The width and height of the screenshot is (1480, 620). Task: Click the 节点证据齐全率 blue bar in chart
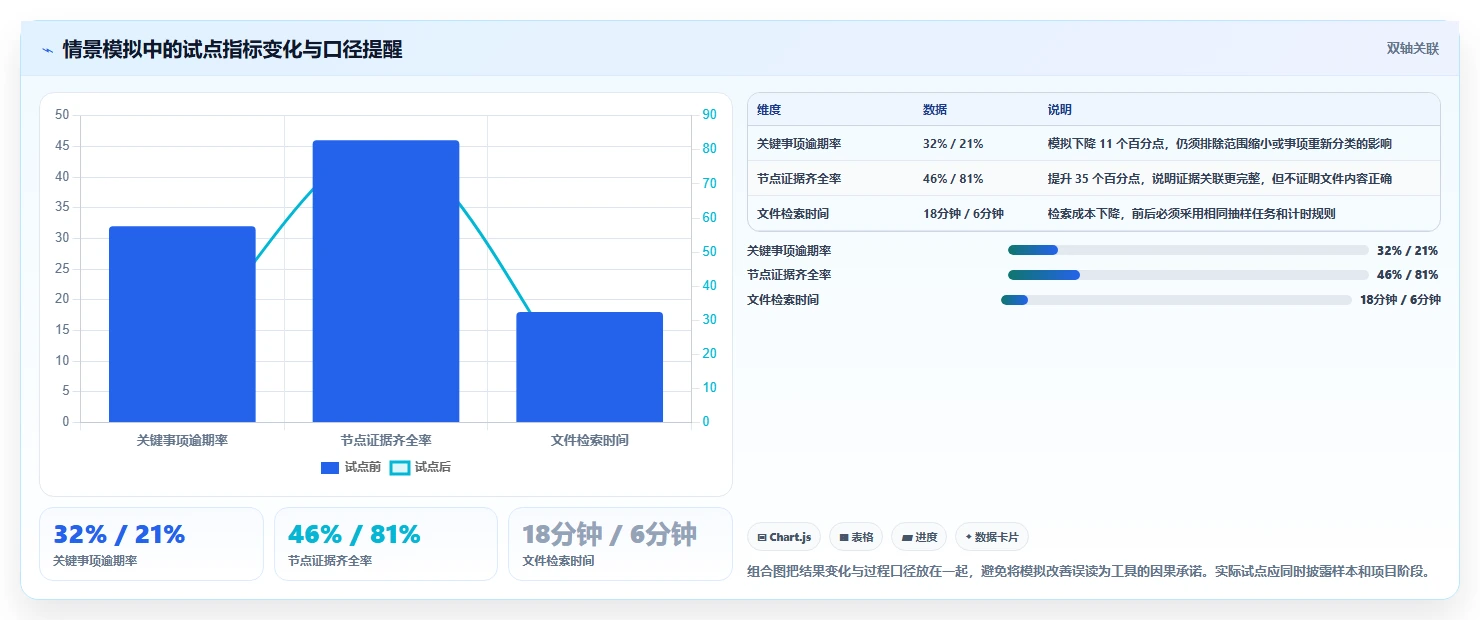click(x=386, y=281)
